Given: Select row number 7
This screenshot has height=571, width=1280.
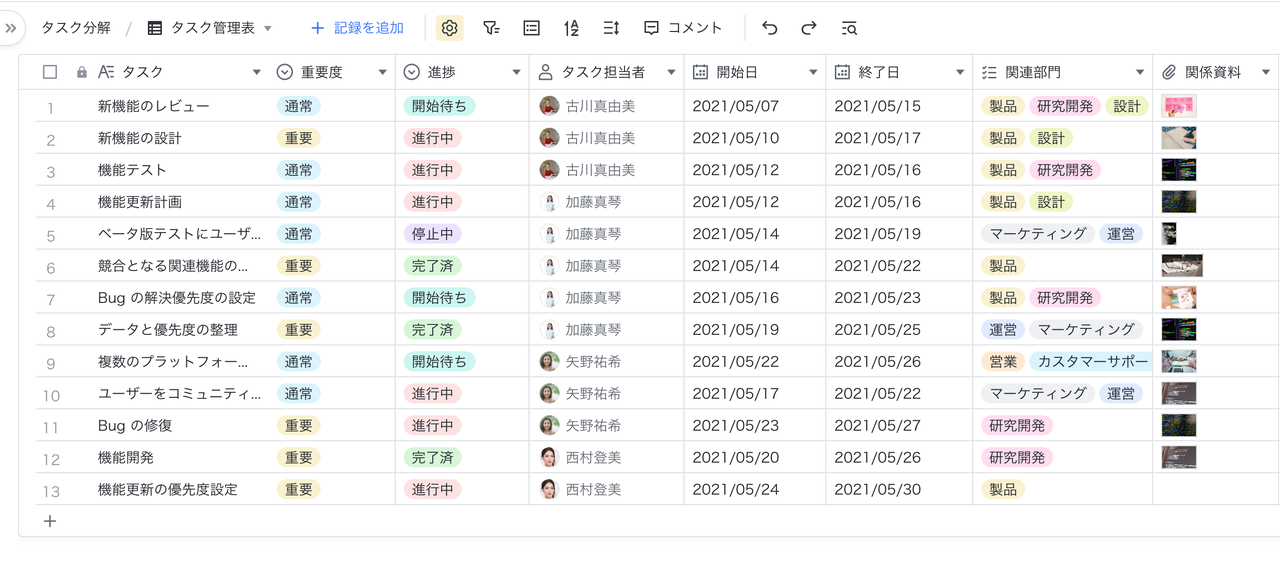Looking at the screenshot, I should pos(51,299).
